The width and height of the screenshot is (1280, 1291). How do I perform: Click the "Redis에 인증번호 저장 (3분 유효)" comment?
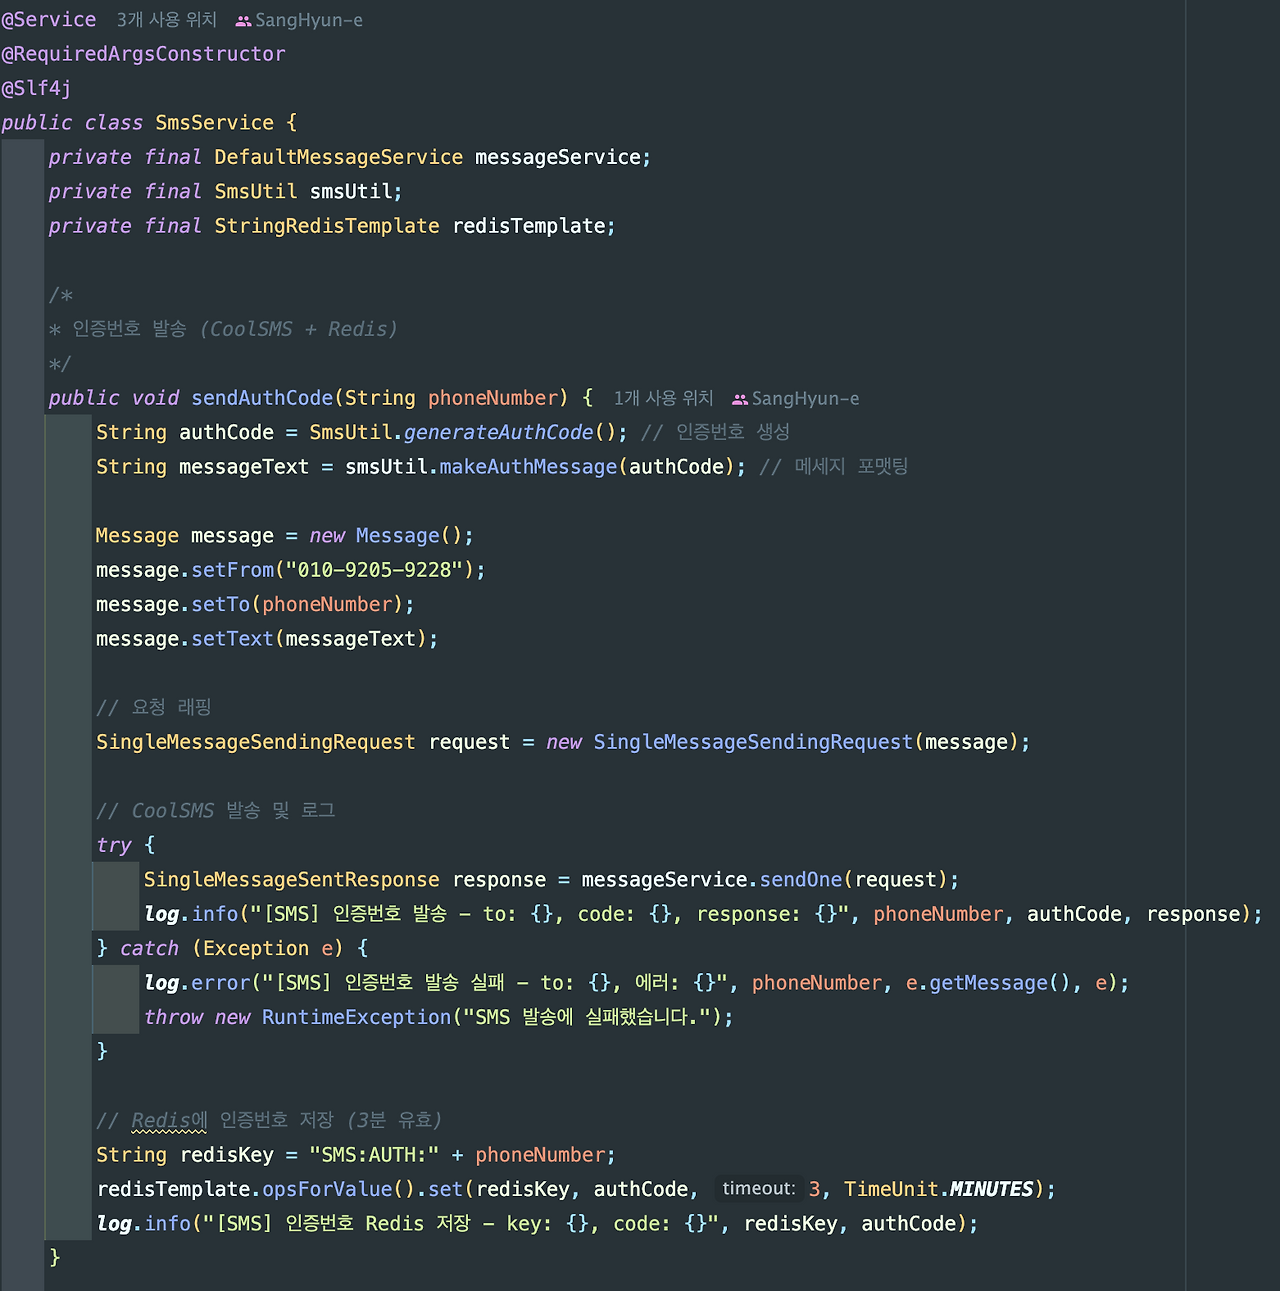[286, 1120]
